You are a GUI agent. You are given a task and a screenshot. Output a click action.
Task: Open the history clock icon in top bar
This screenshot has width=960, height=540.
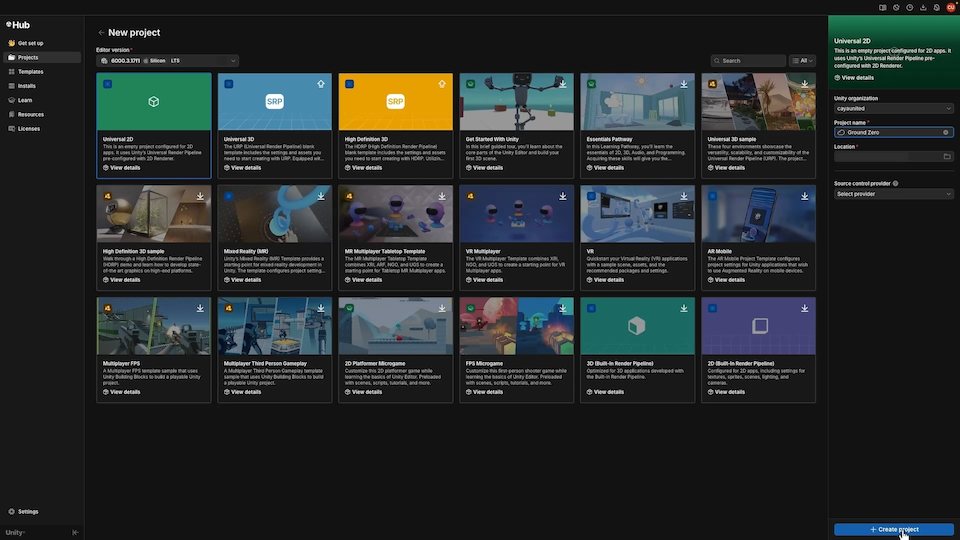910,7
